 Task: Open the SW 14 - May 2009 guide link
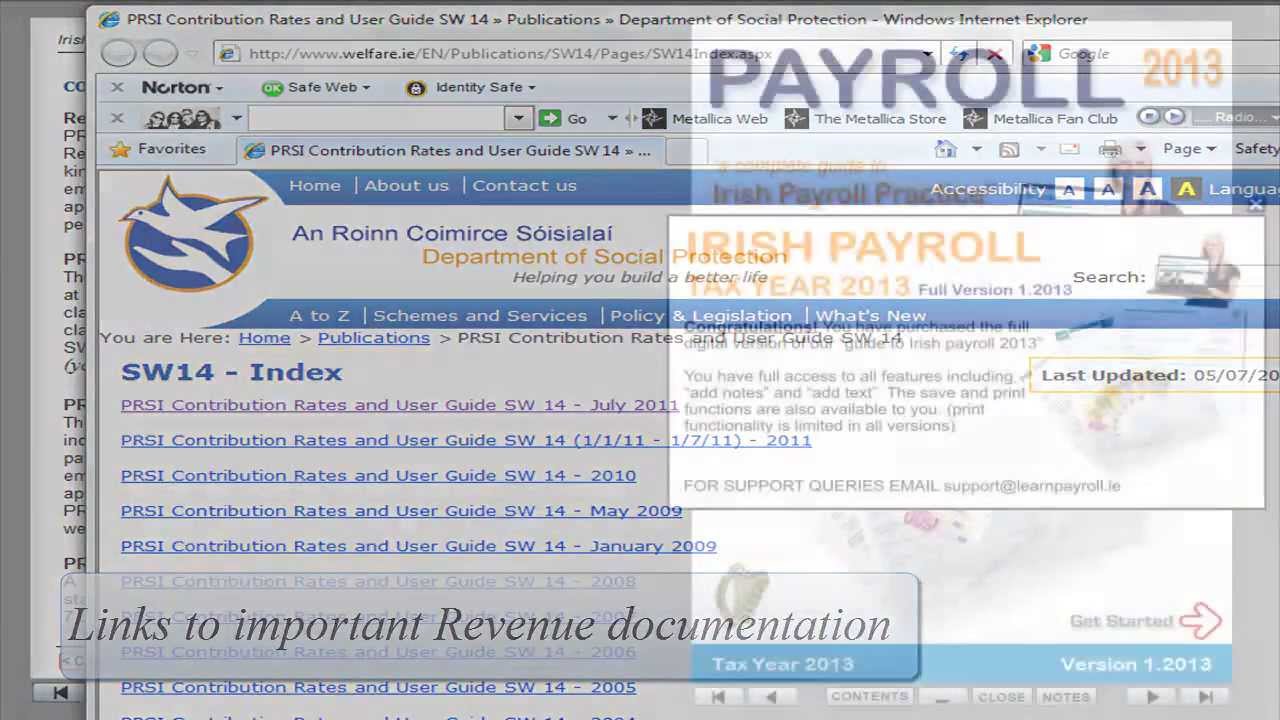(x=401, y=511)
